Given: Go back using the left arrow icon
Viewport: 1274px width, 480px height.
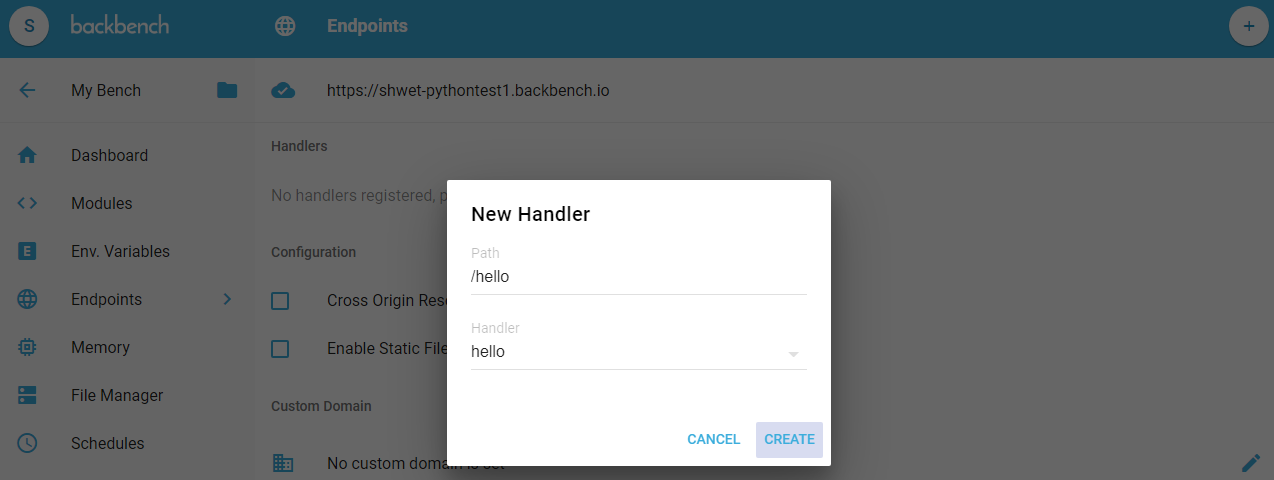Looking at the screenshot, I should pyautogui.click(x=28, y=90).
